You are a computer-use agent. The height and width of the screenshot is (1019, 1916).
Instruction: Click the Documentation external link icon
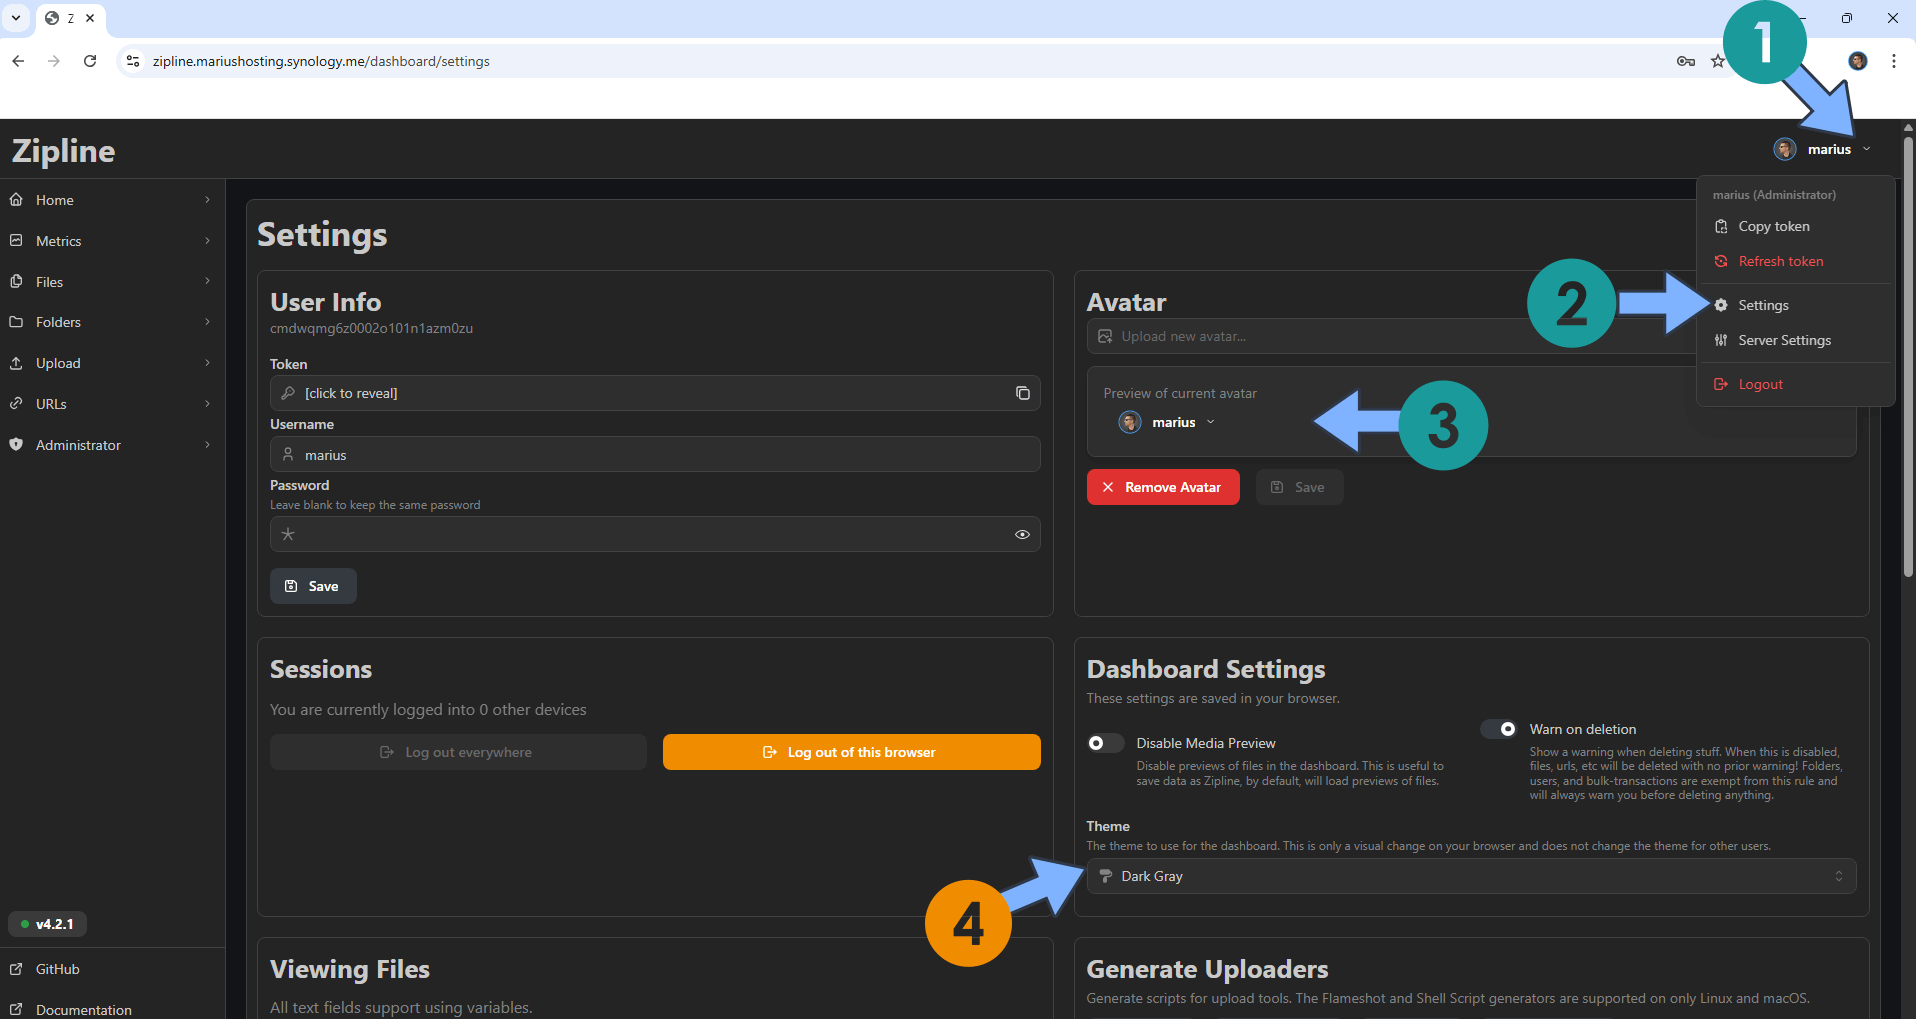click(16, 1010)
